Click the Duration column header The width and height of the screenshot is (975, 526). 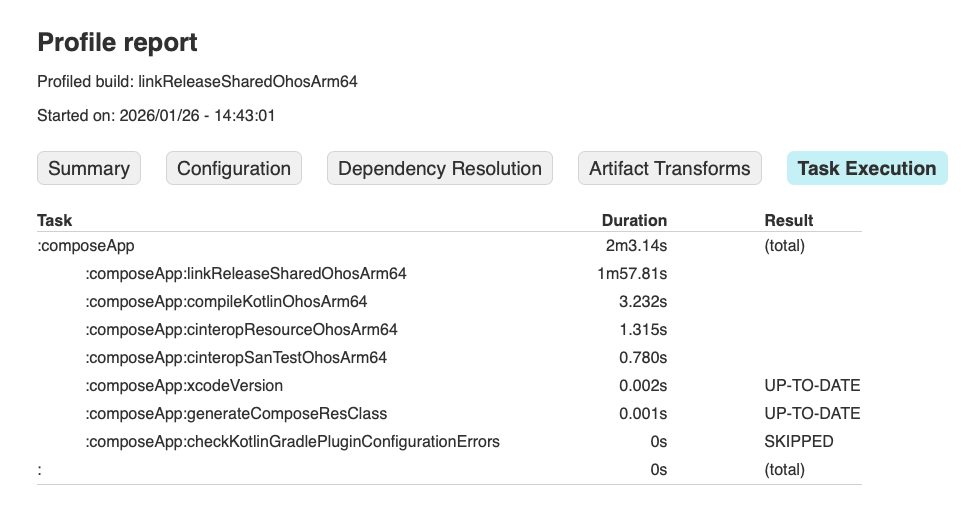[x=634, y=220]
